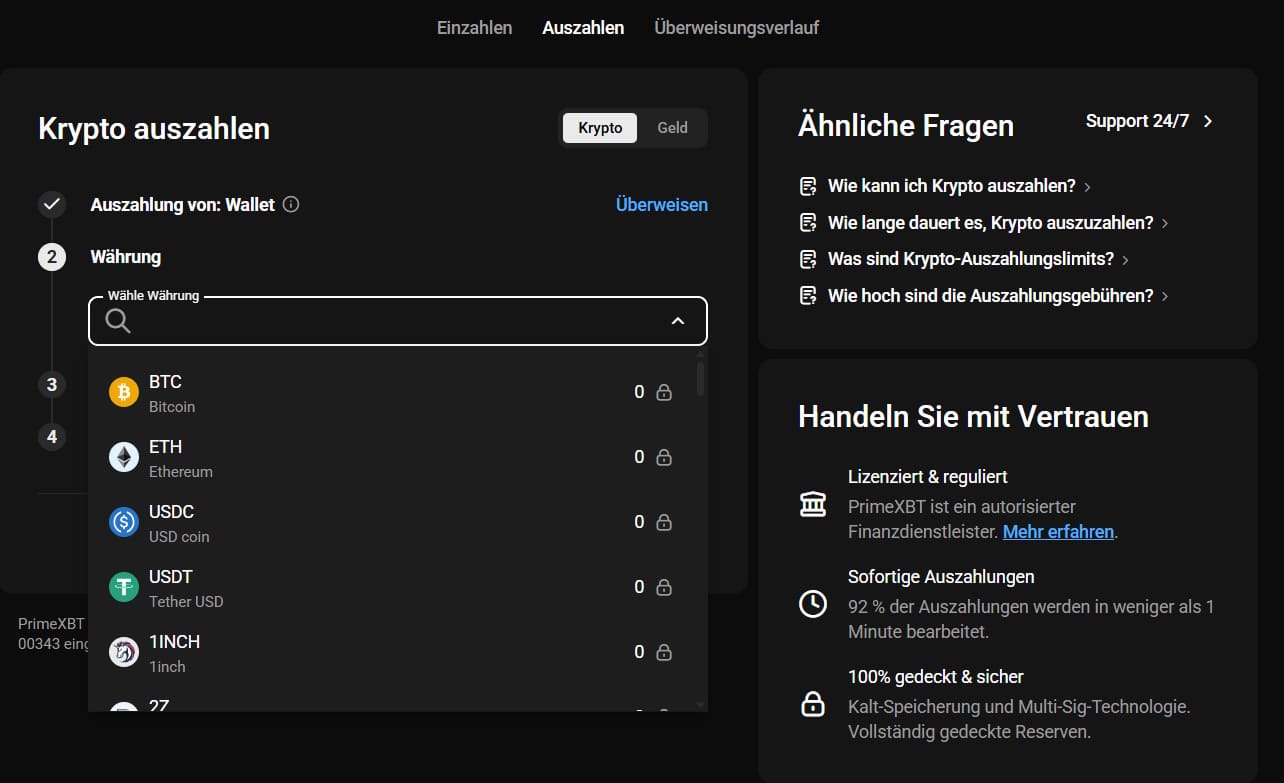This screenshot has width=1284, height=783.
Task: Open 'Was sind Krypto-Auszahlungslimits?' question
Action: click(x=970, y=259)
